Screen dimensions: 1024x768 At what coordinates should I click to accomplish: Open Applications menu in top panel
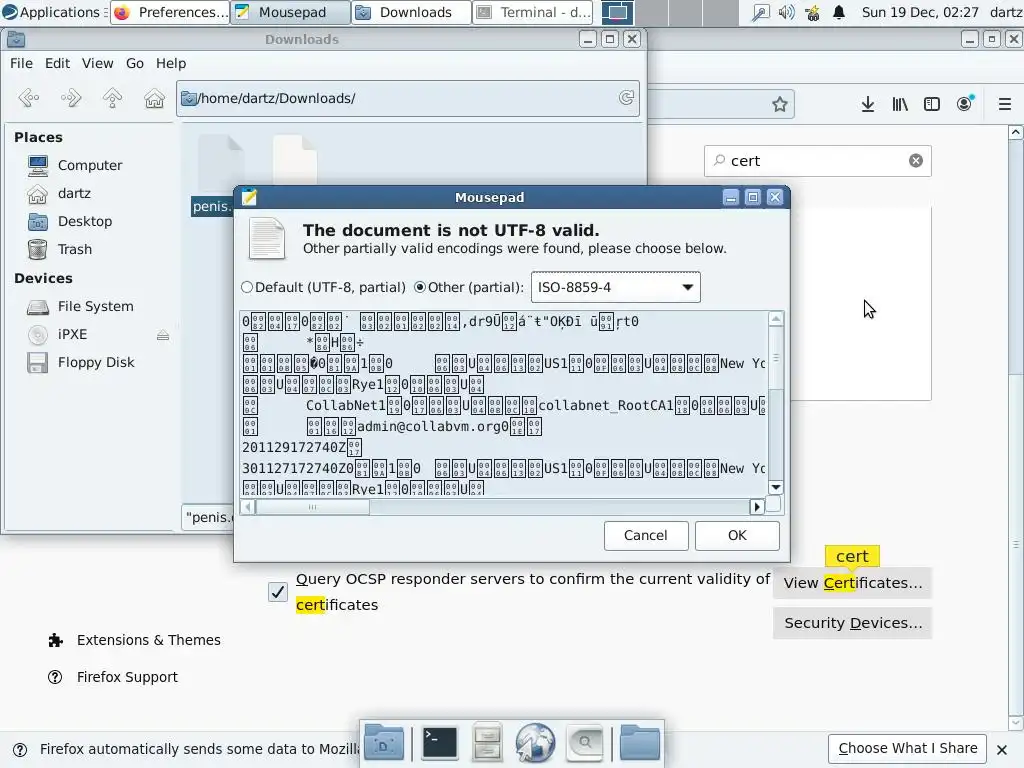pyautogui.click(x=52, y=12)
